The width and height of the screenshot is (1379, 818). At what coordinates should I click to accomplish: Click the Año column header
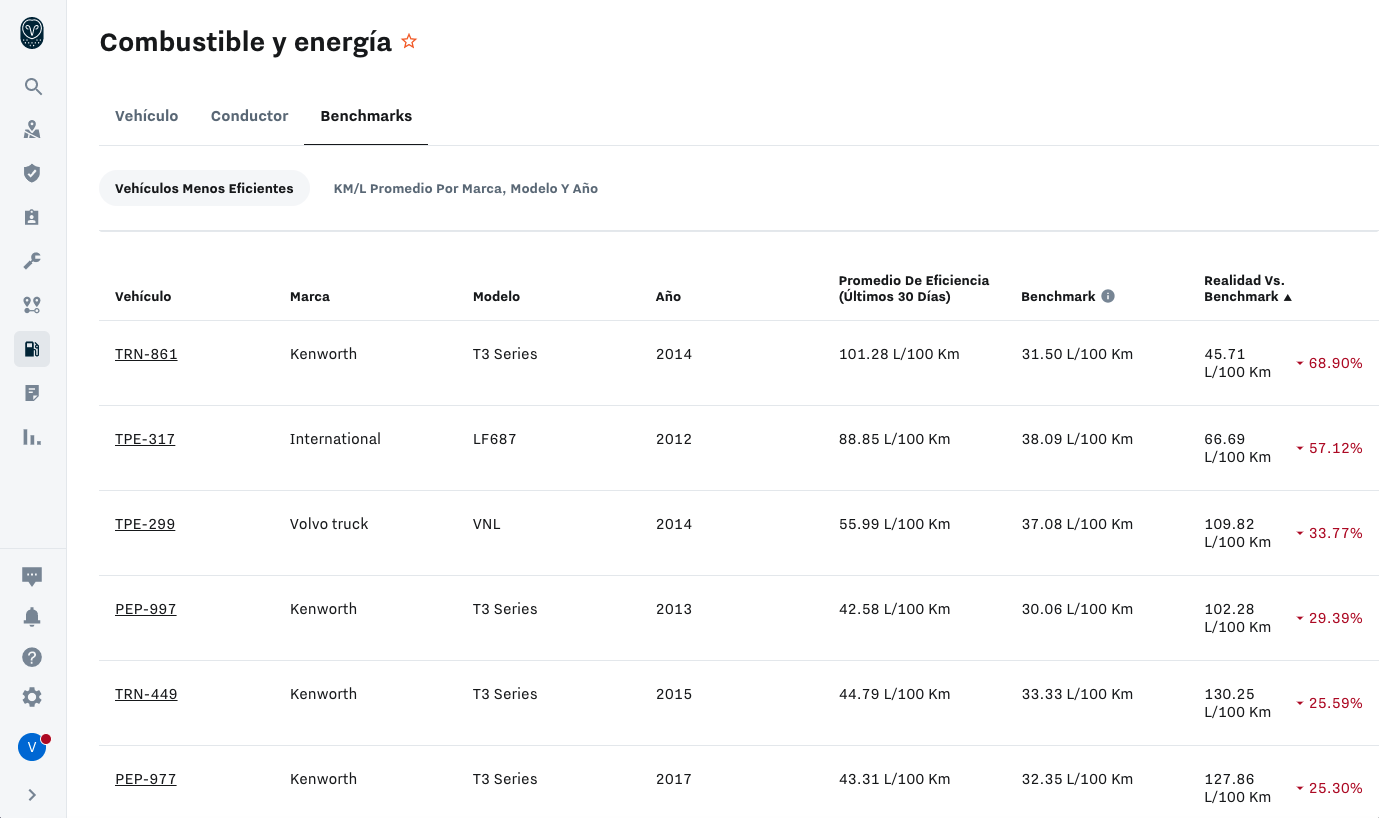coord(668,296)
